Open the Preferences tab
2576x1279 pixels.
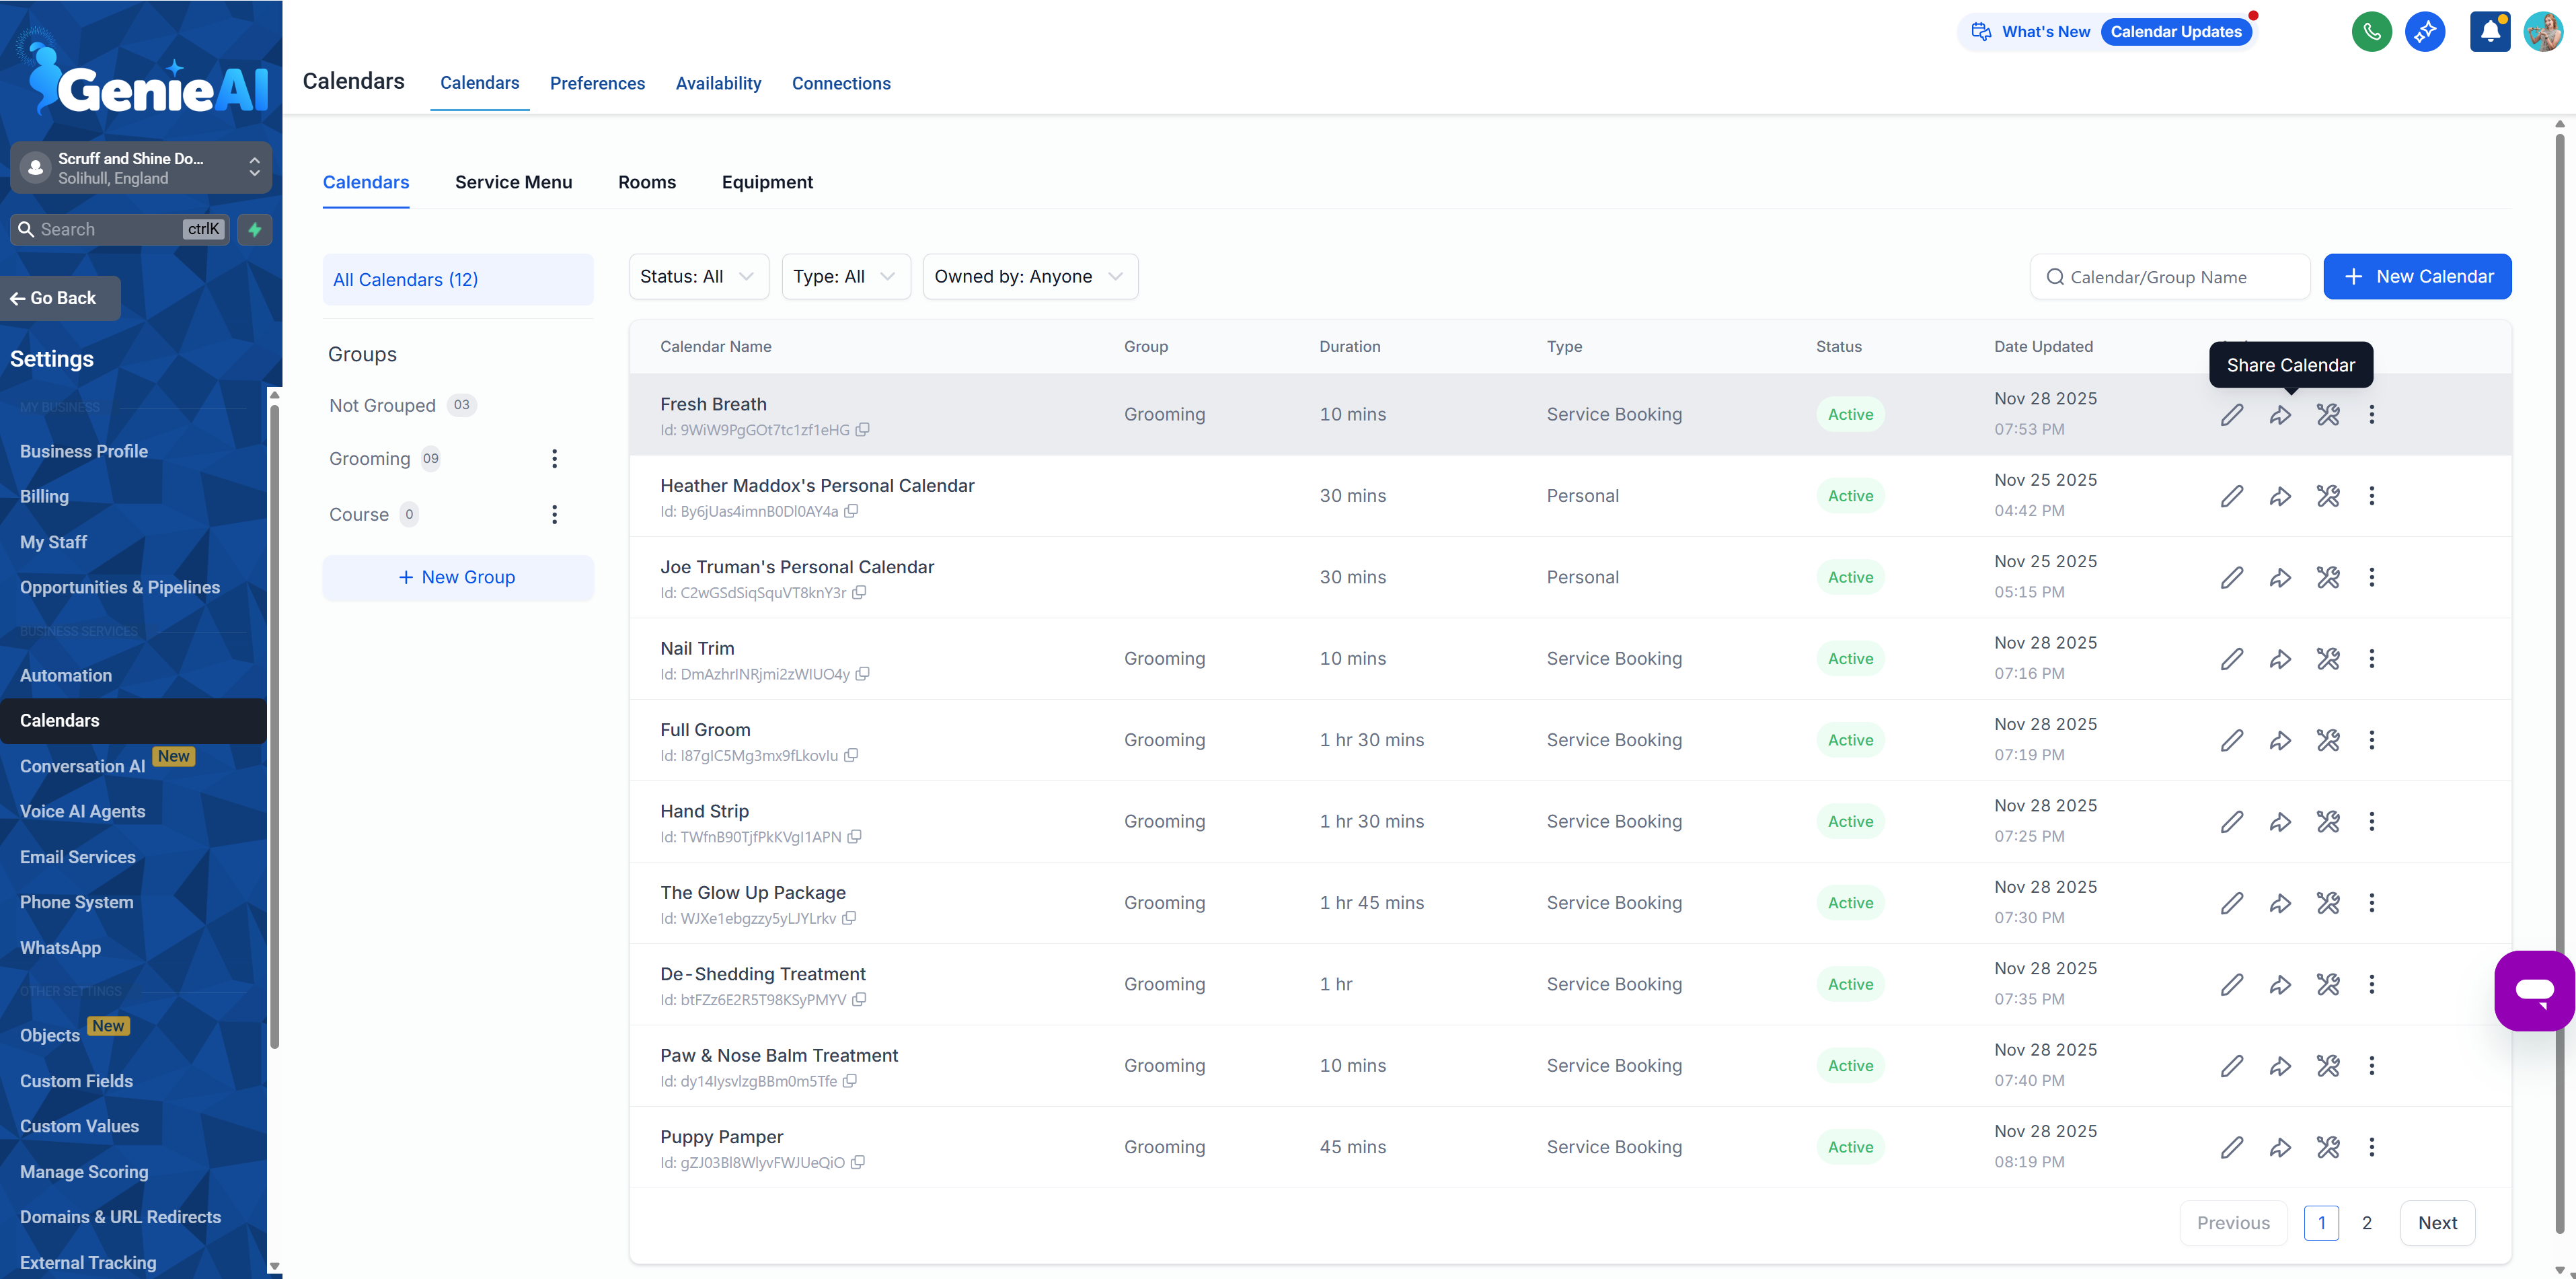point(597,83)
